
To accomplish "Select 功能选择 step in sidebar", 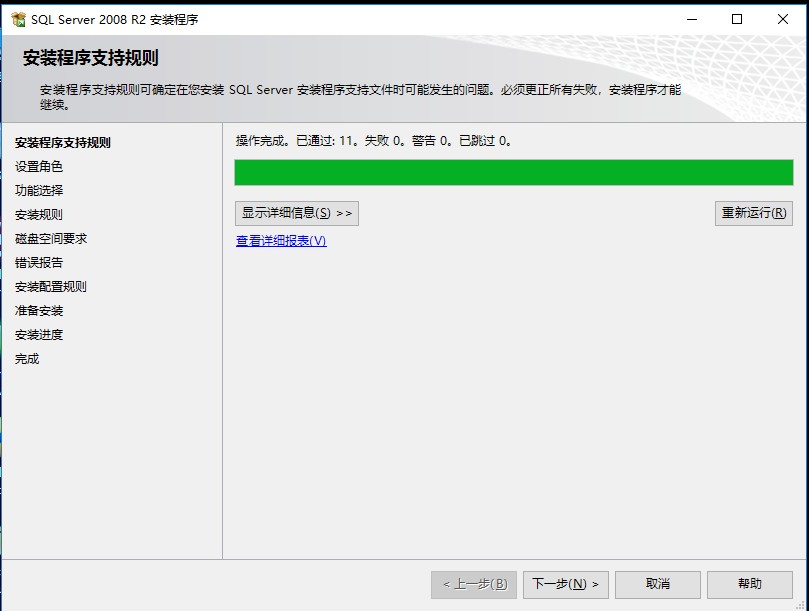I will click(x=39, y=190).
